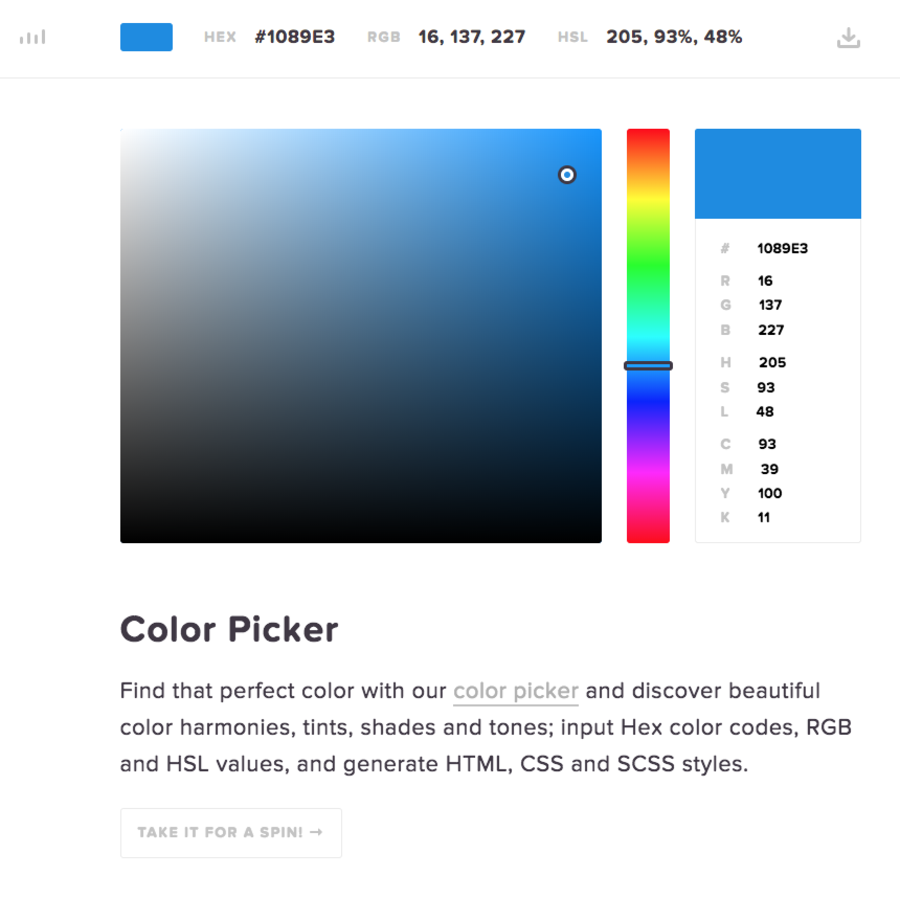Click the RGB value 16, 137, 227
The width and height of the screenshot is (900, 898).
[472, 37]
